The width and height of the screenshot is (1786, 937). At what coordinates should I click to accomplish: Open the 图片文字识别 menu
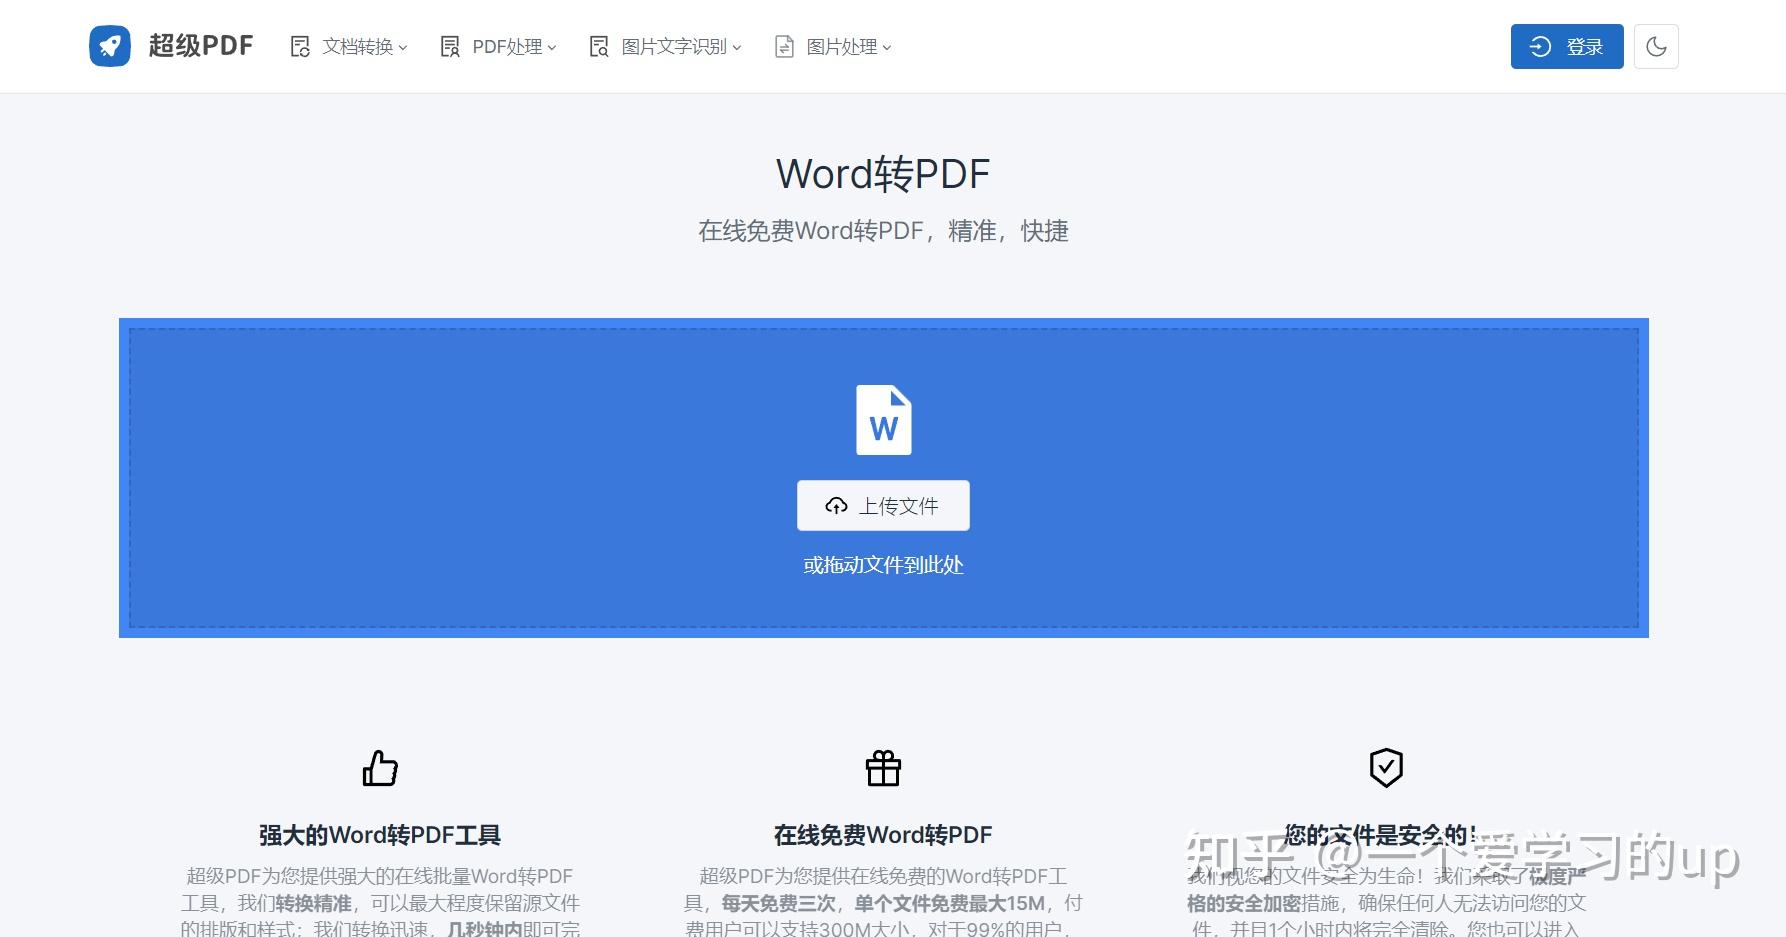coord(665,47)
